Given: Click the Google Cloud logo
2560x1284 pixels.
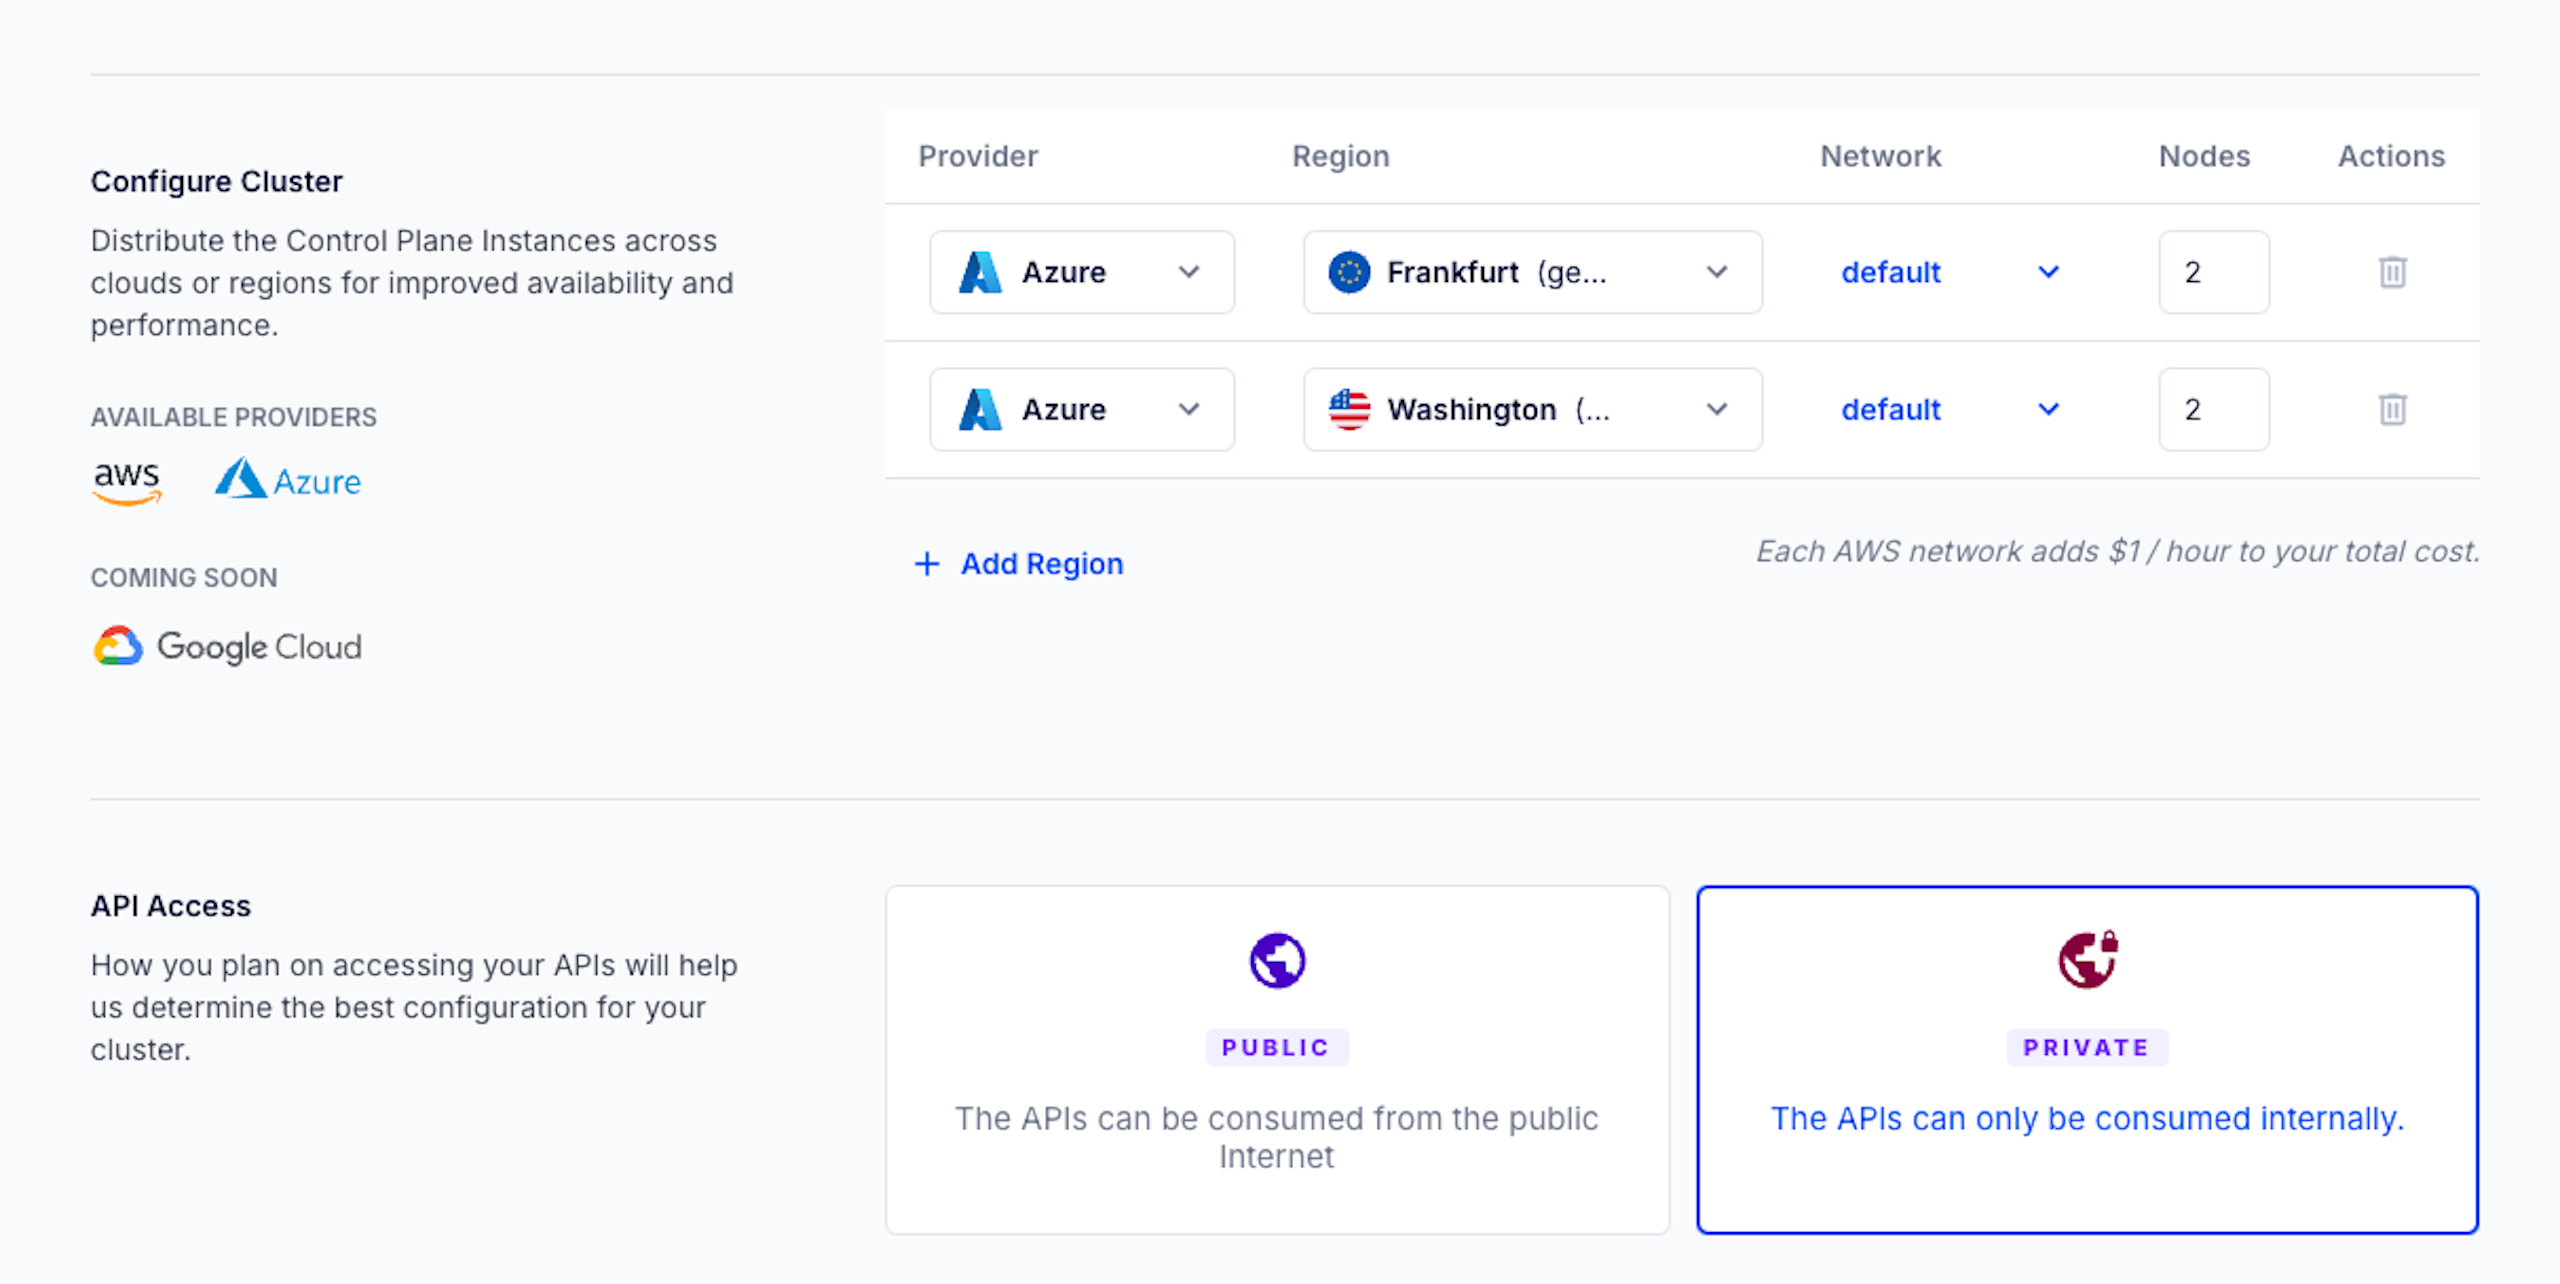Looking at the screenshot, I should [x=228, y=647].
